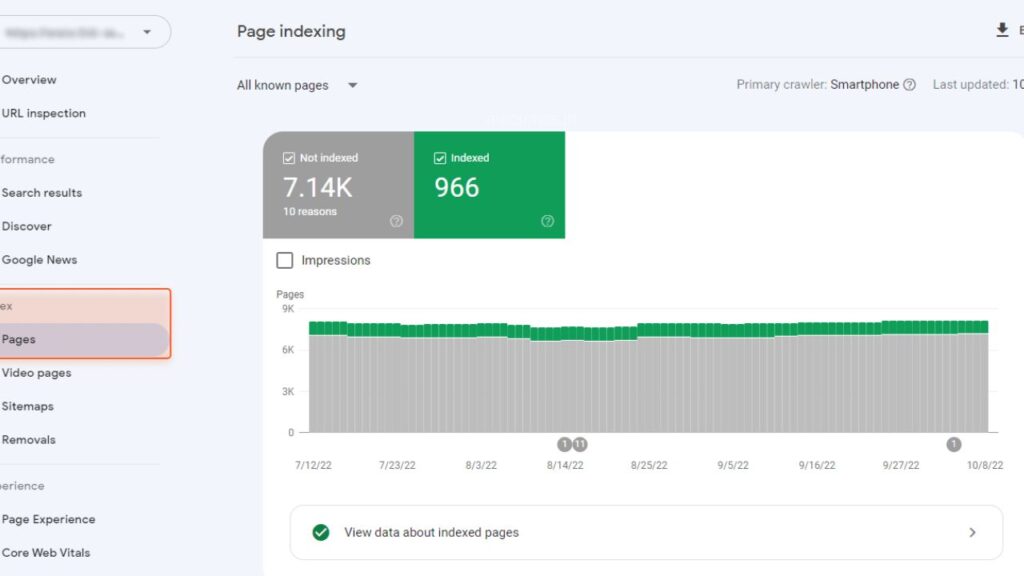This screenshot has height=576, width=1024.
Task: Enable the Impressions checkbox
Action: point(285,260)
